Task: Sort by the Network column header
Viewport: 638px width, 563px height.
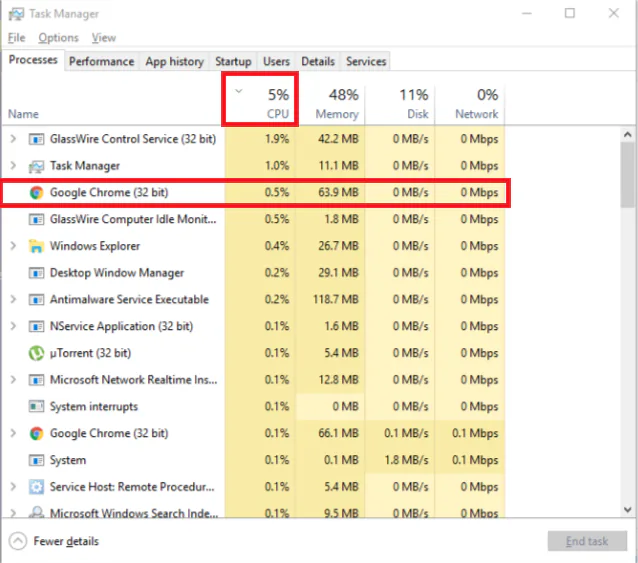Action: [x=470, y=104]
